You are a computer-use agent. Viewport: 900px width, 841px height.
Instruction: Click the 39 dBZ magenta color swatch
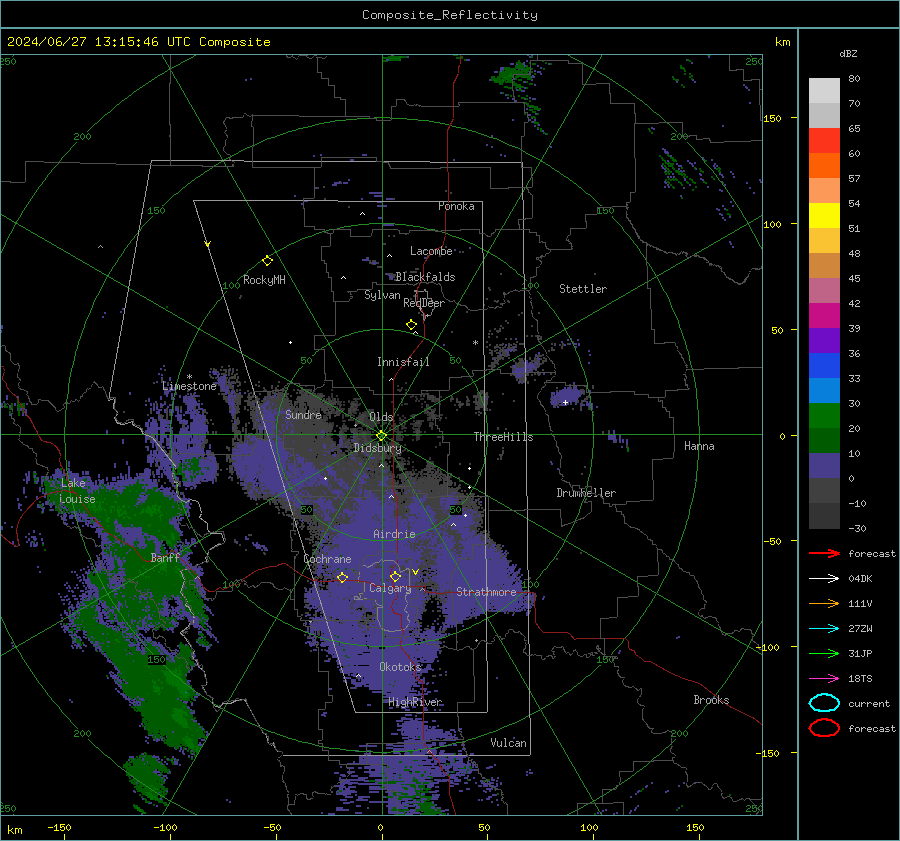[824, 315]
